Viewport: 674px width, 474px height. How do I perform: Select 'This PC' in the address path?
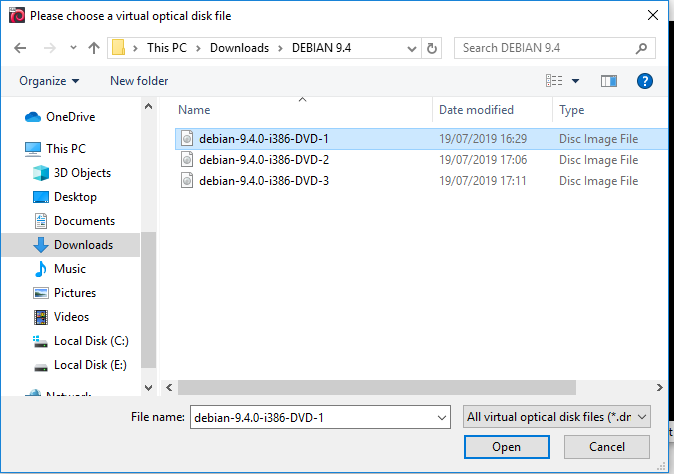pyautogui.click(x=167, y=48)
